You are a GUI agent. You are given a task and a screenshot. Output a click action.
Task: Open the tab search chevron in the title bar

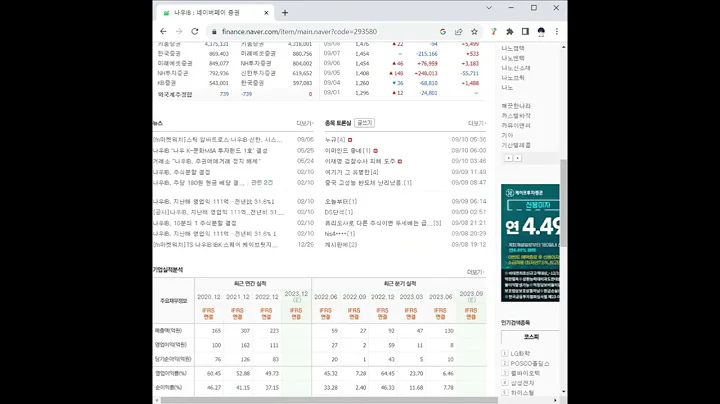coord(489,8)
